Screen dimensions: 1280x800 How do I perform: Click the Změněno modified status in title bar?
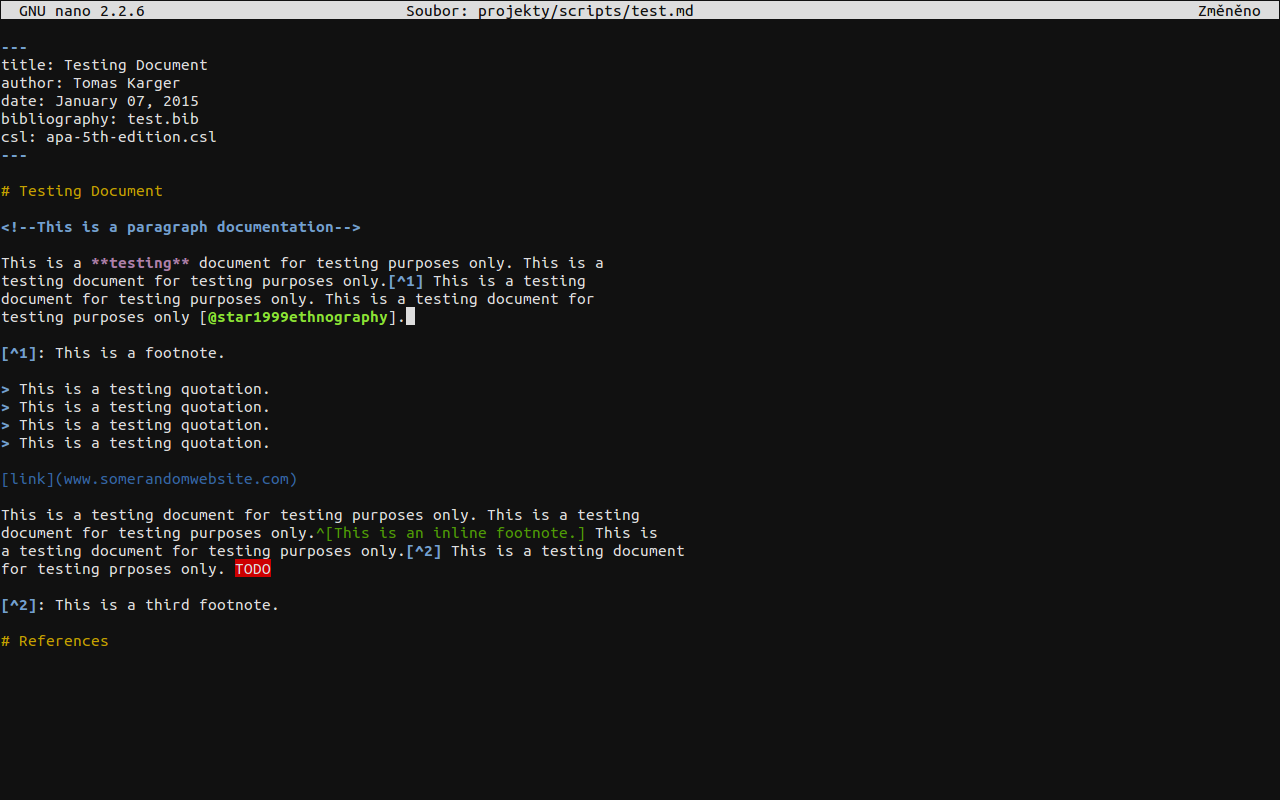coord(1229,11)
